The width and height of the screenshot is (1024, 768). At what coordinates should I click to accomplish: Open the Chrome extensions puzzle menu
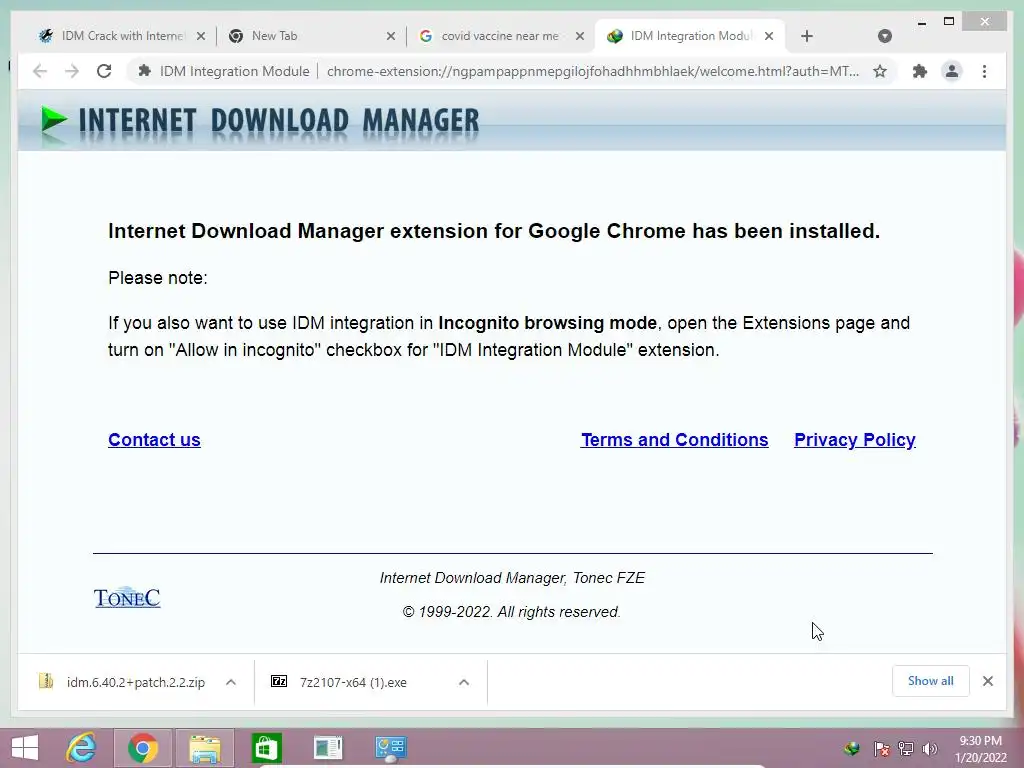pyautogui.click(x=920, y=71)
